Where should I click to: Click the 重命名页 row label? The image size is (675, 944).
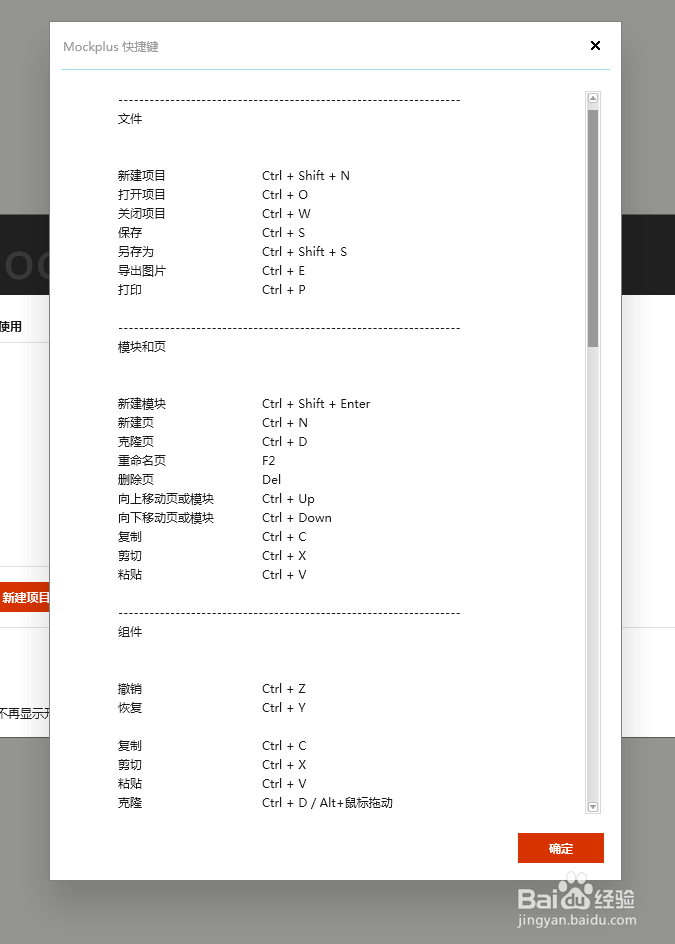click(x=142, y=461)
